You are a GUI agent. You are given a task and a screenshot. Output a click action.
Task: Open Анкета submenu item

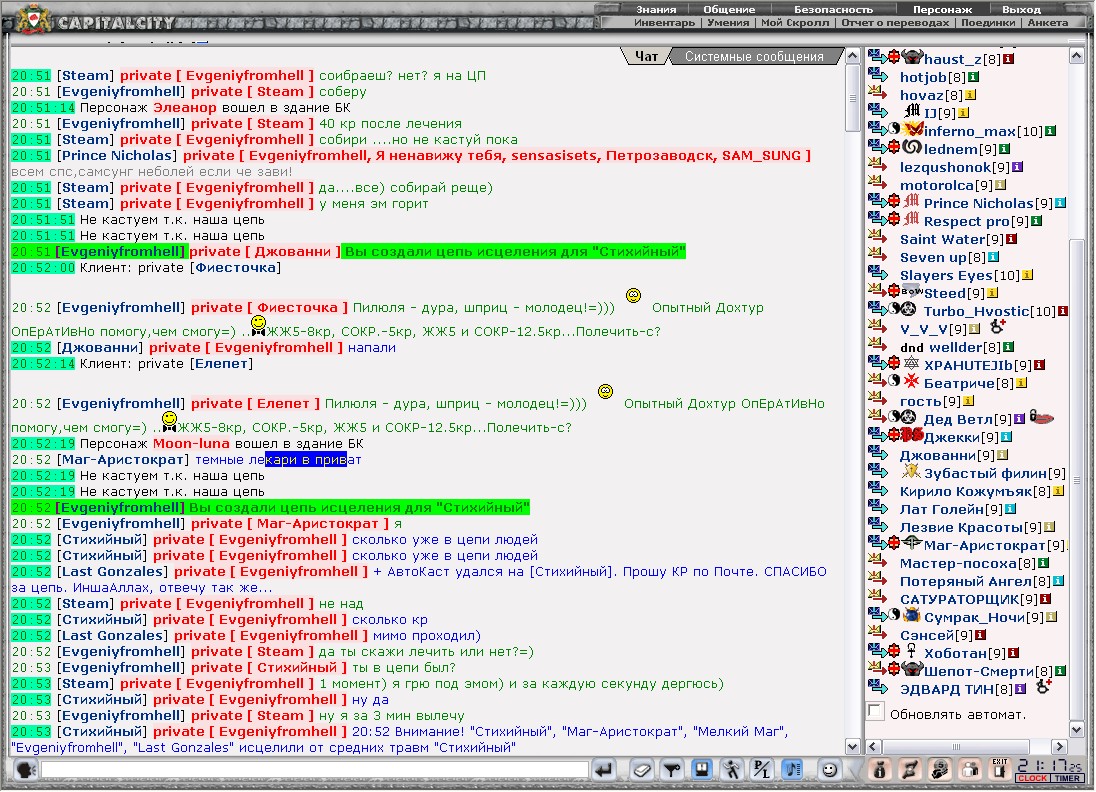click(1047, 22)
